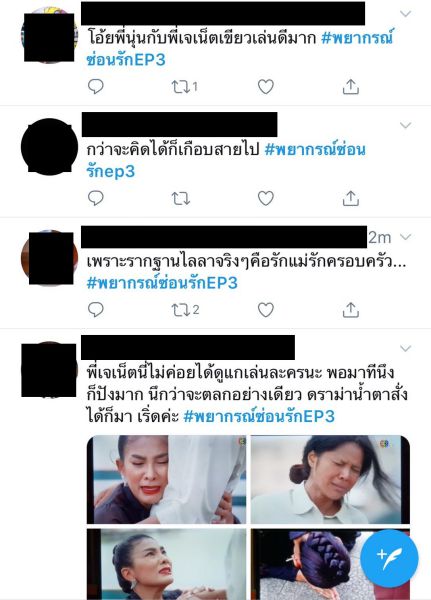Expand chevron menu on the fourth tweet
This screenshot has height=600, width=431.
coord(405,348)
